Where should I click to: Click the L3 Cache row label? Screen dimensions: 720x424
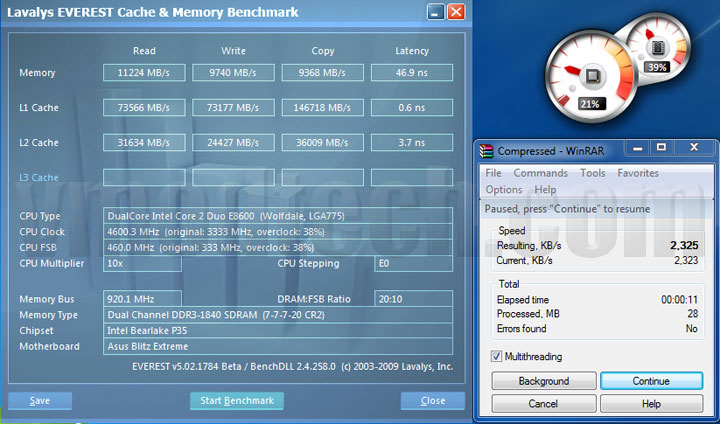click(39, 177)
